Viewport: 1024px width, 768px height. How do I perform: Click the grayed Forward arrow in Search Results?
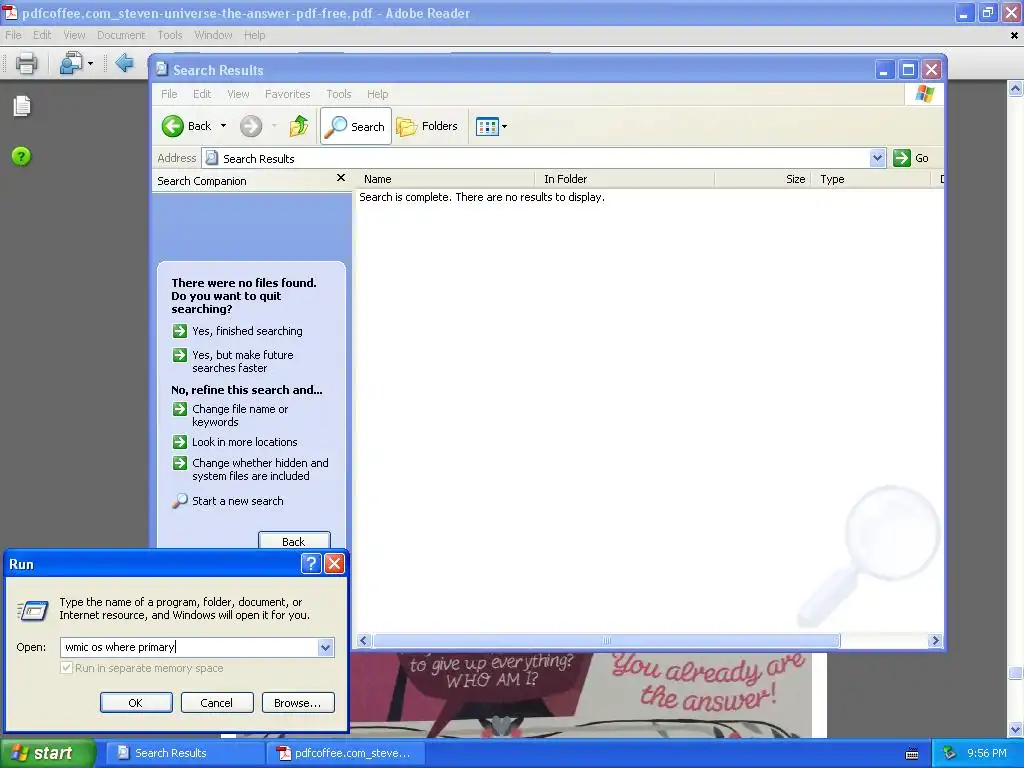(x=251, y=126)
